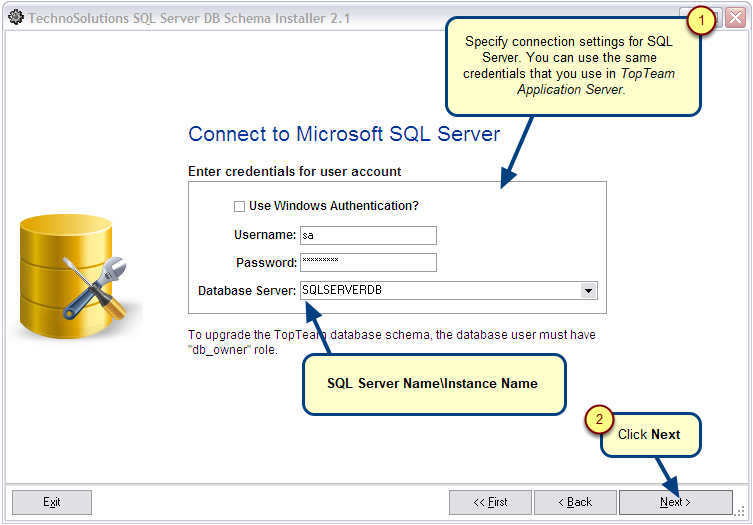Click the resize grip at window corner
The image size is (753, 525).
tap(740, 511)
